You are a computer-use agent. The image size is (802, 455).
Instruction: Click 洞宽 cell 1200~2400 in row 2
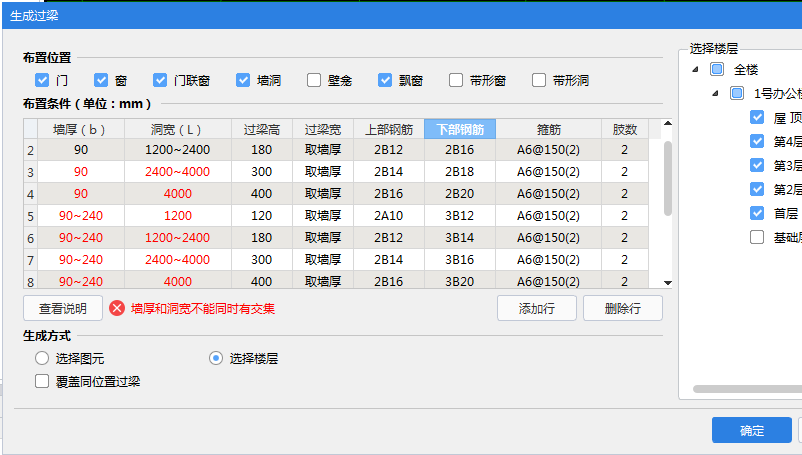point(177,150)
